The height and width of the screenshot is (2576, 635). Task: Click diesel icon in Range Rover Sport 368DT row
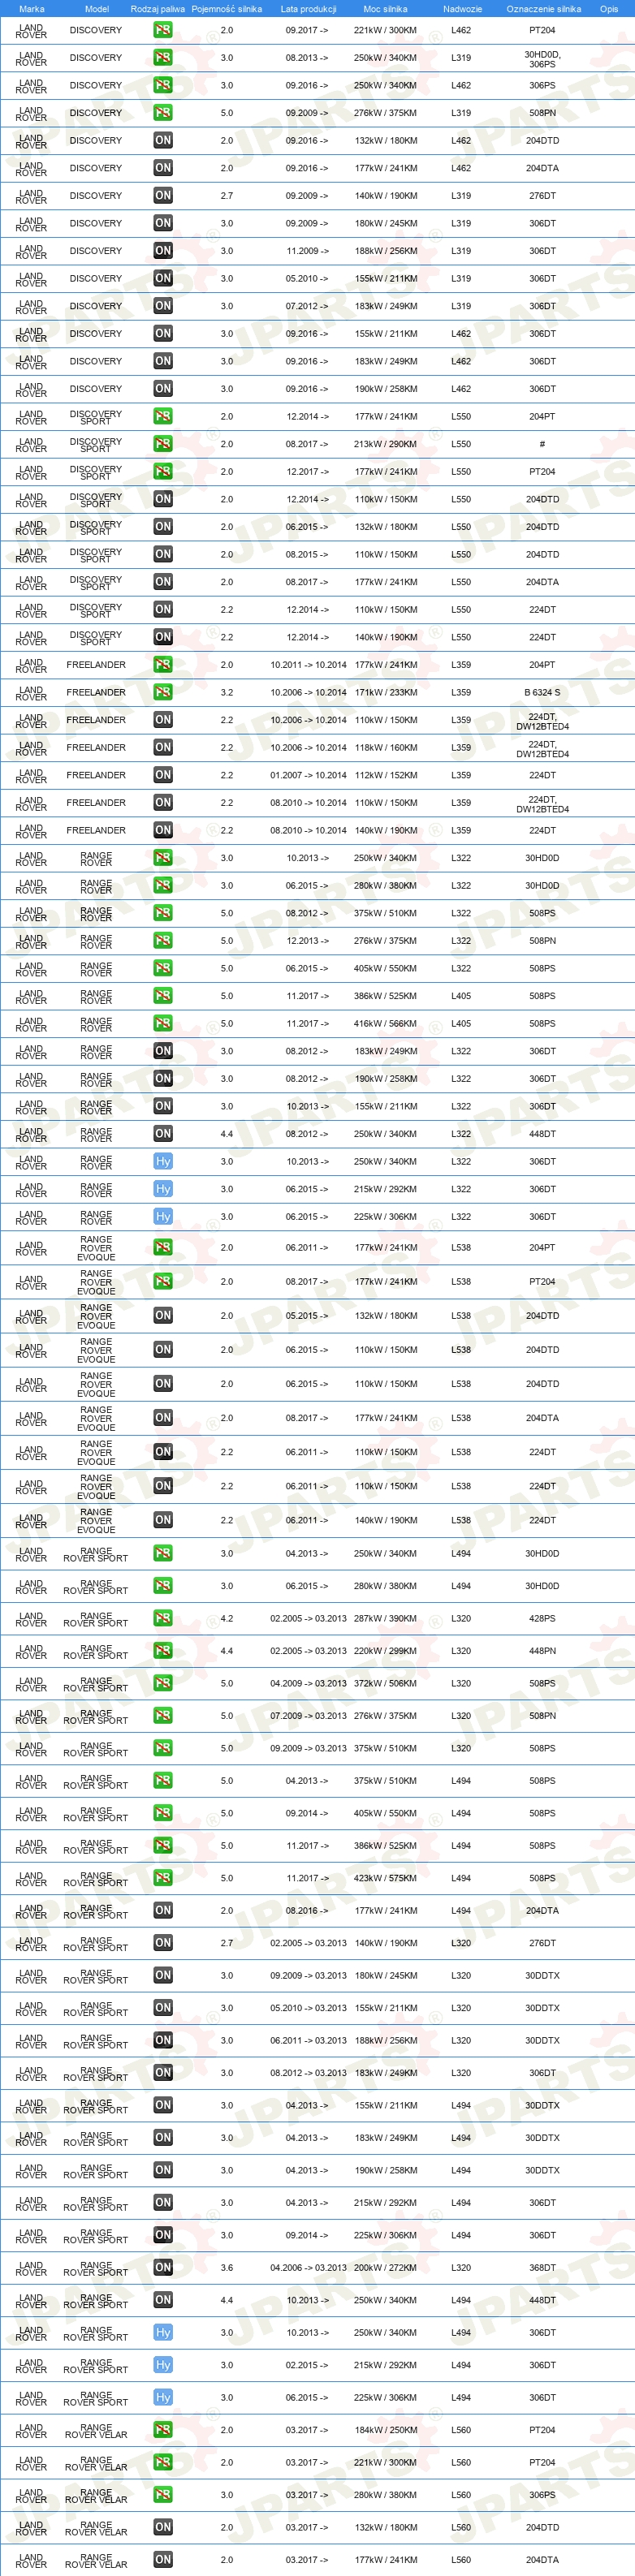pyautogui.click(x=162, y=2268)
